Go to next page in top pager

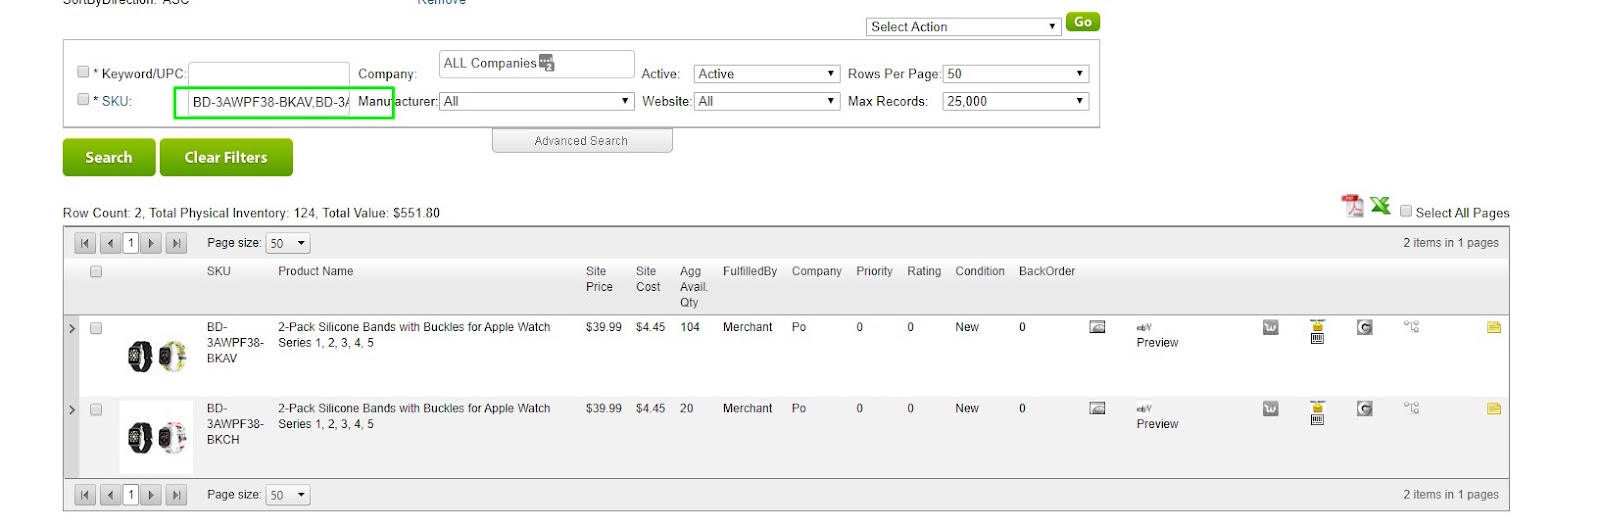[x=151, y=243]
